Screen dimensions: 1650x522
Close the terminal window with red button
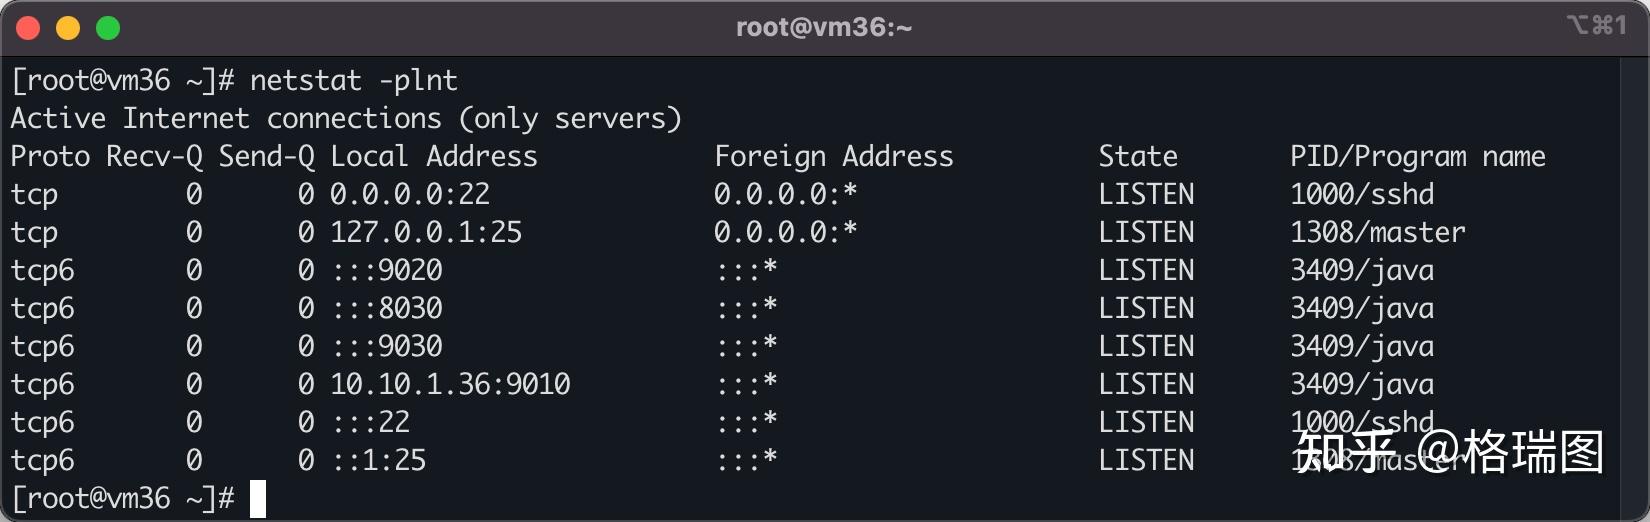(x=28, y=28)
